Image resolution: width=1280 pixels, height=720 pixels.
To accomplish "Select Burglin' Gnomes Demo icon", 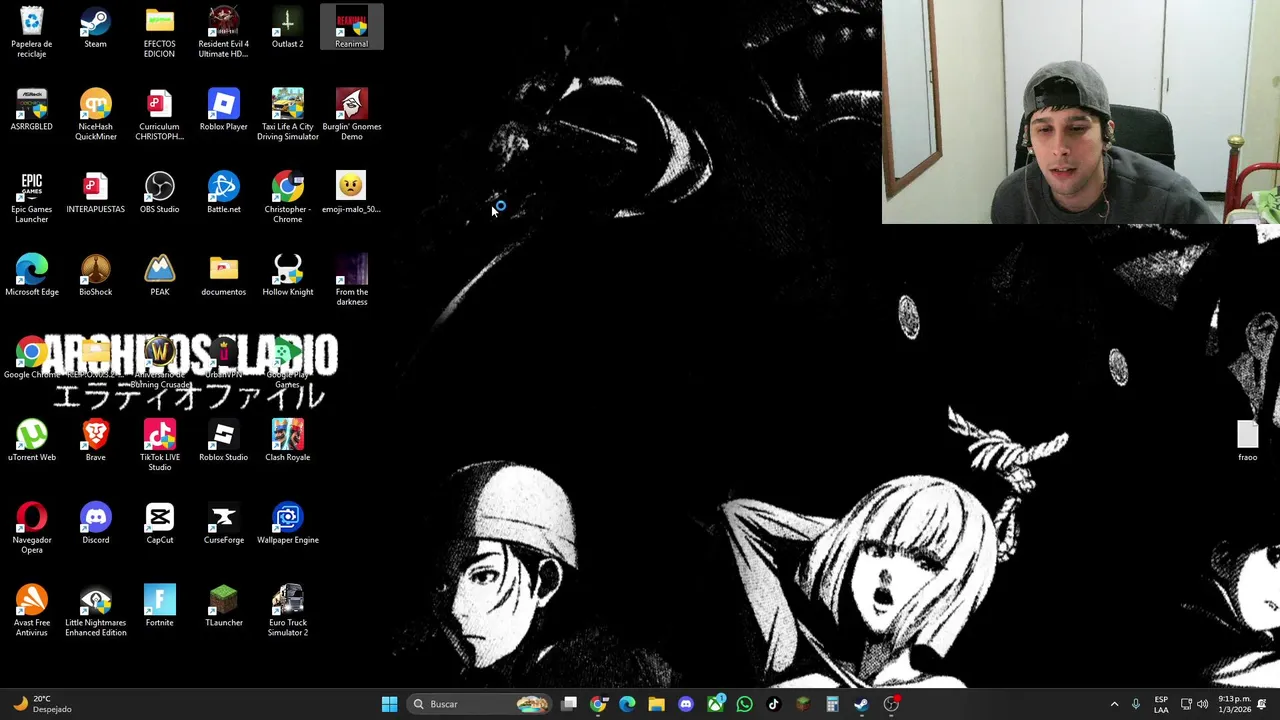I will 351,115.
